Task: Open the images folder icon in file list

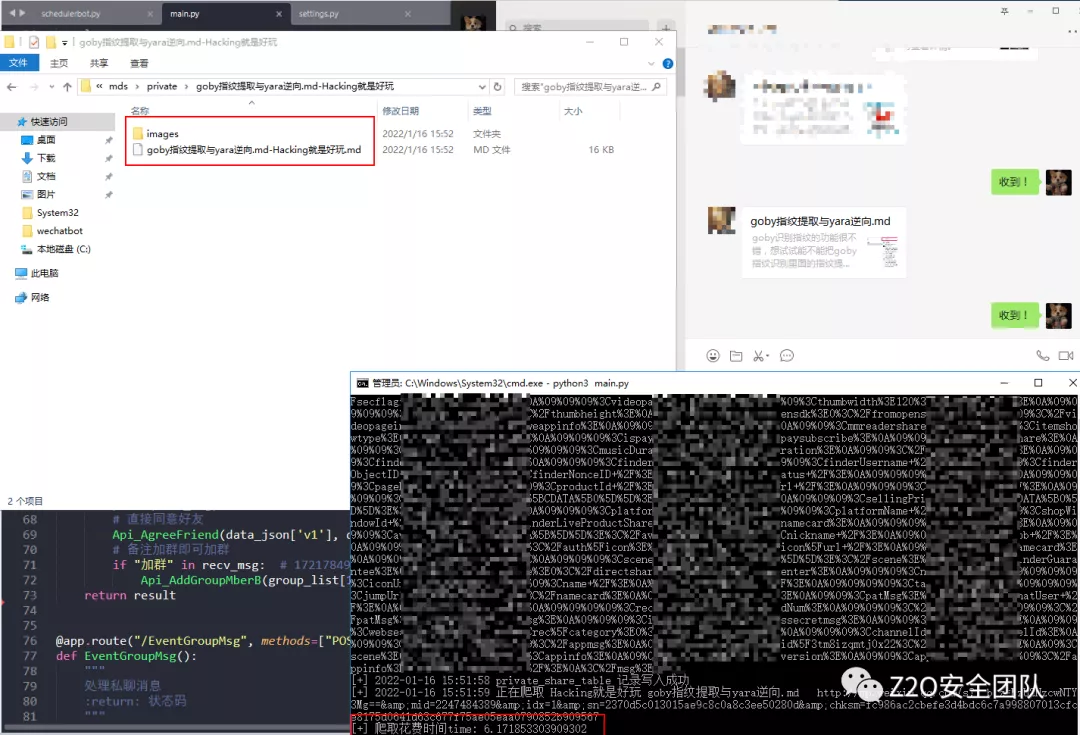Action: coord(138,134)
